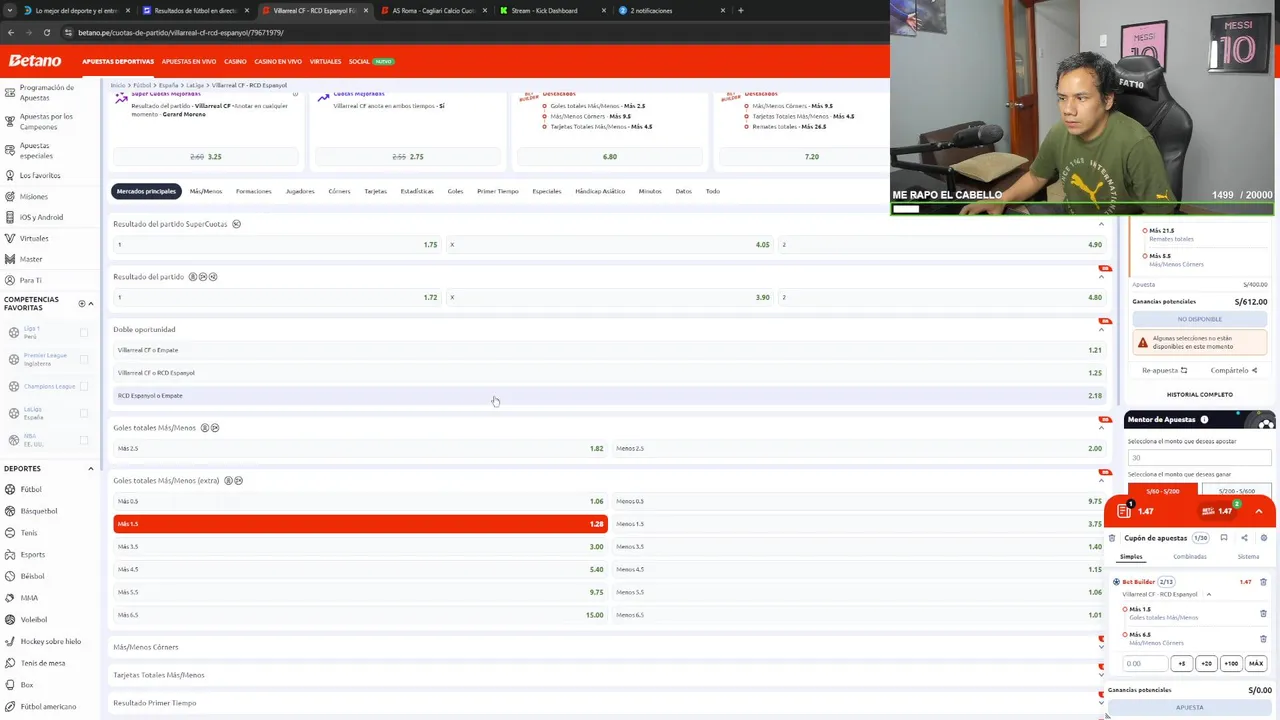This screenshot has width=1280, height=720.
Task: Select the S/60 - S/200 win range
Action: coord(1162,491)
